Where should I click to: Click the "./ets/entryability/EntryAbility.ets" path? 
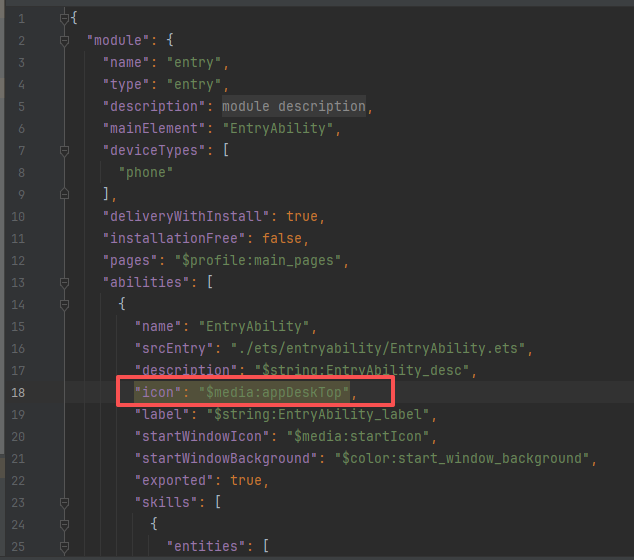[x=378, y=349]
